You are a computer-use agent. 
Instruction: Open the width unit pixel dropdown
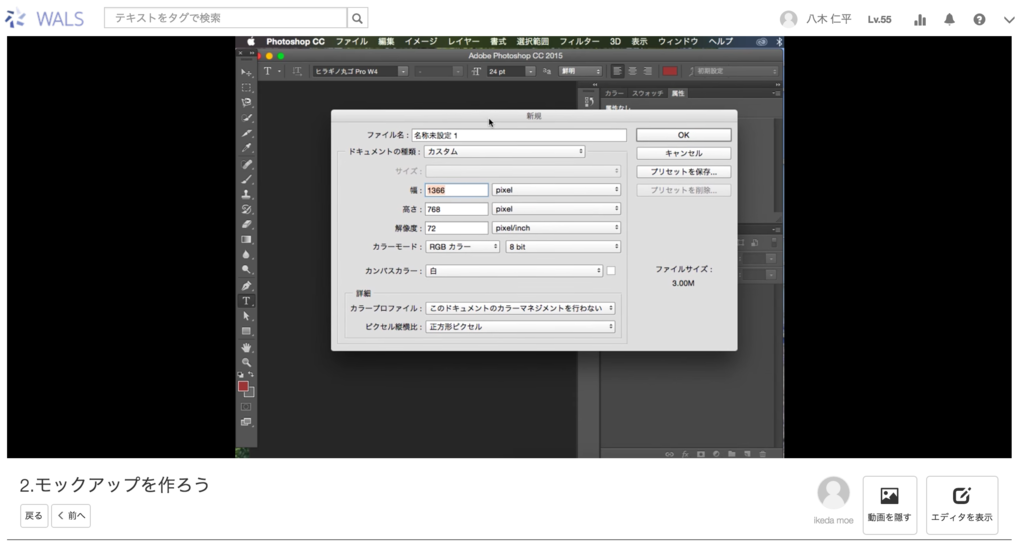[x=556, y=190]
